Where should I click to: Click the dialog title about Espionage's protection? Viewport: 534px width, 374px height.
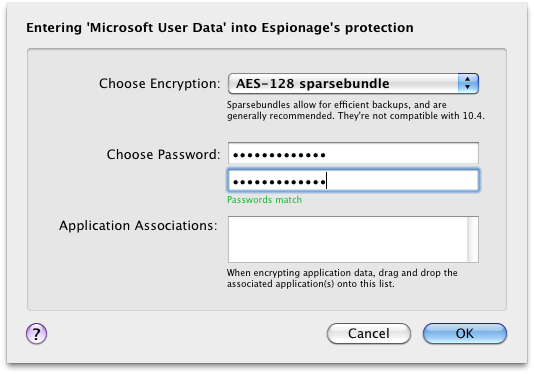pos(220,28)
